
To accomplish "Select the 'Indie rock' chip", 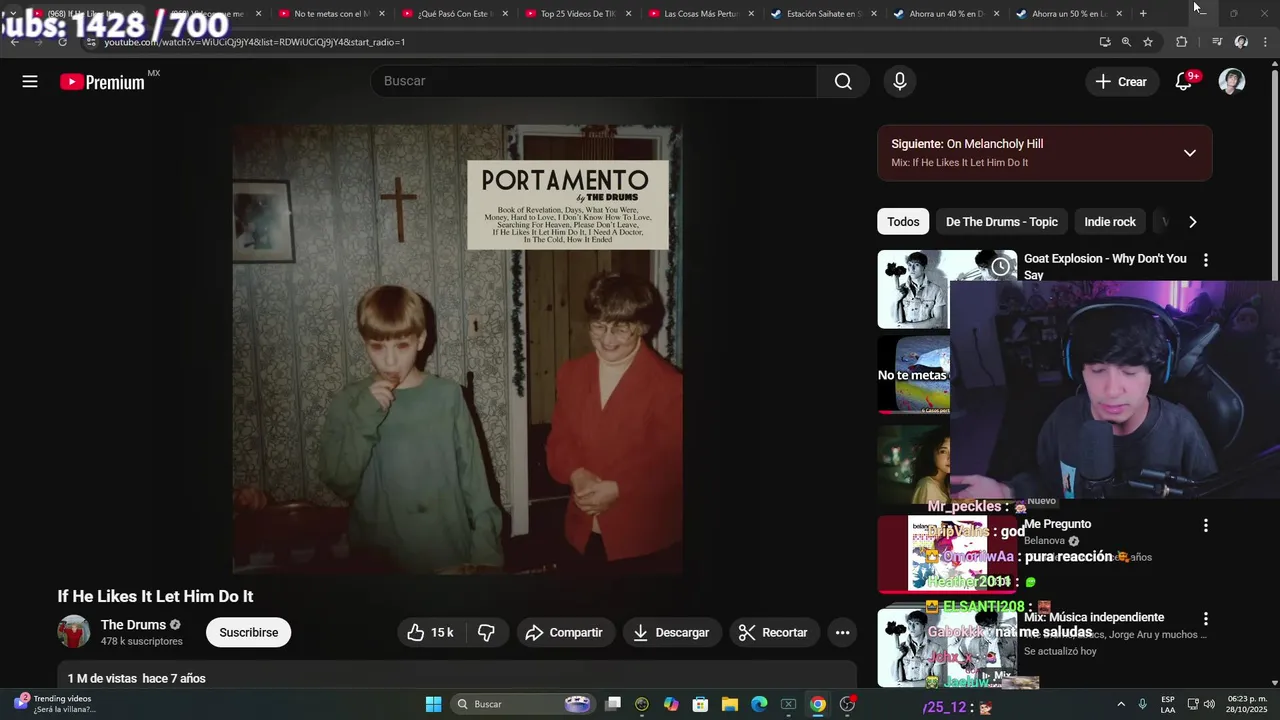I will pos(1110,222).
